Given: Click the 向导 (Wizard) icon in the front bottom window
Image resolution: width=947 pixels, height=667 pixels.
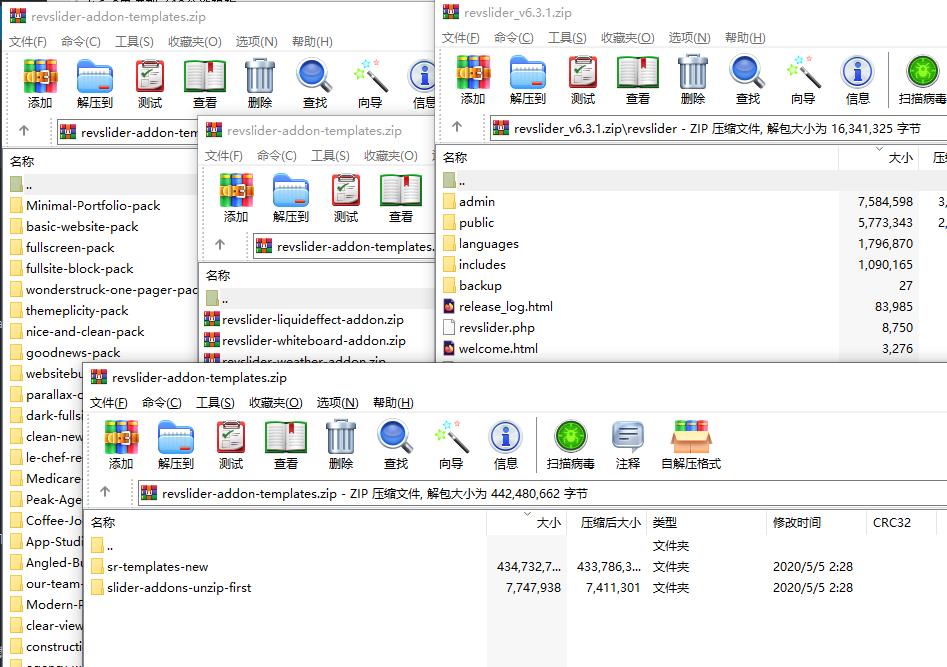Looking at the screenshot, I should tap(451, 445).
